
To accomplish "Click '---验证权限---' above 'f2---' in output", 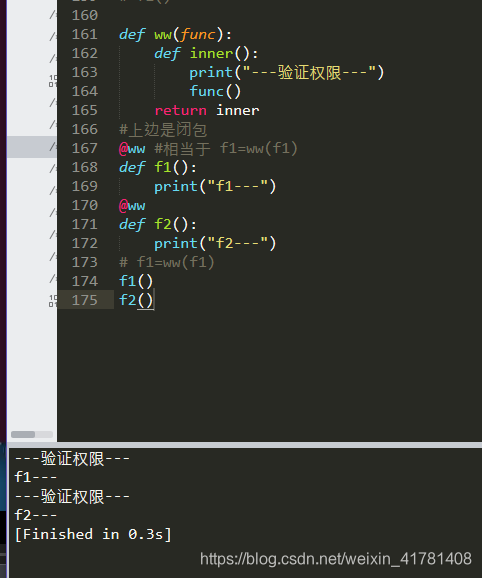I will 72,497.
